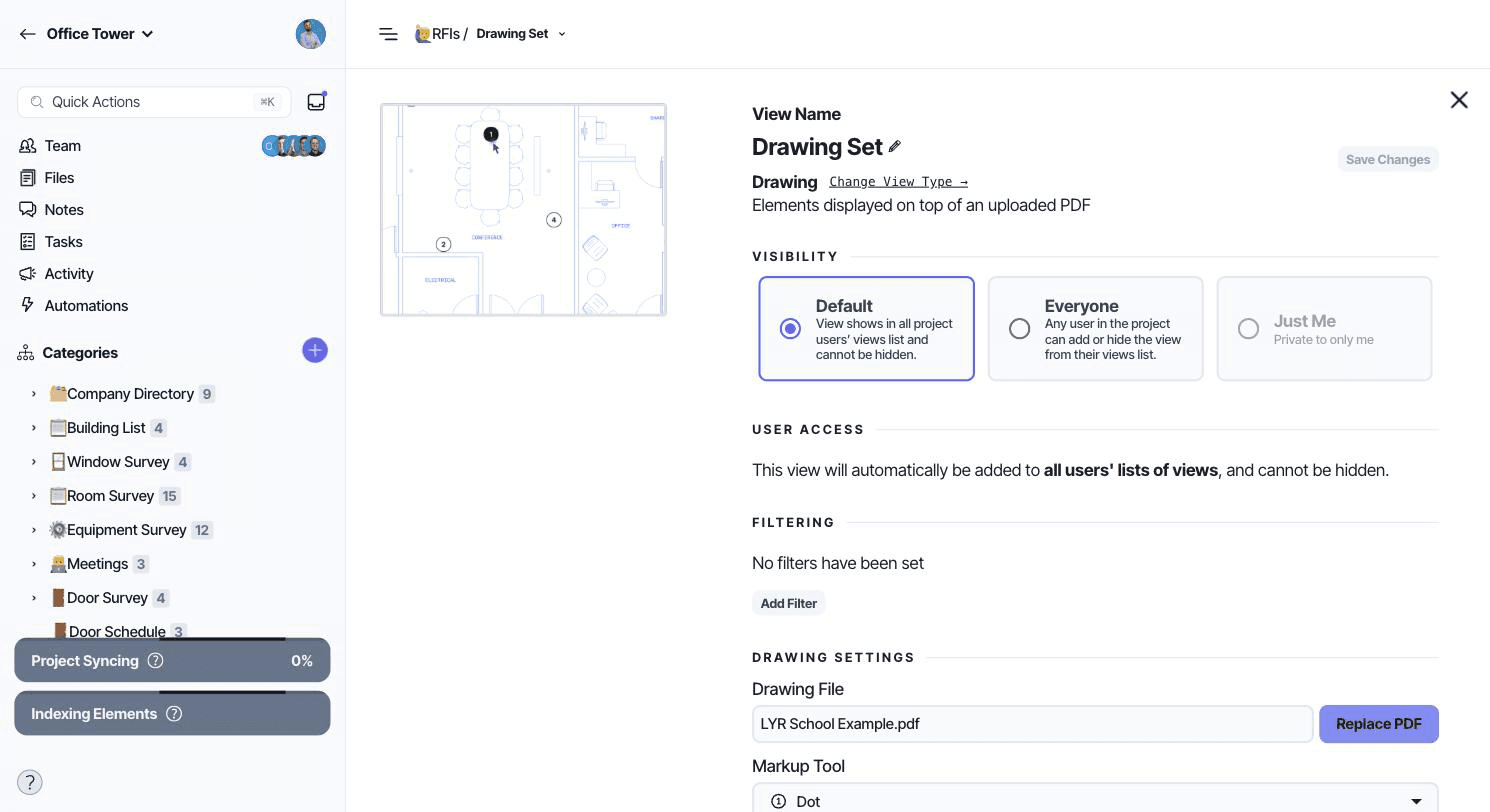Select the Default visibility option
This screenshot has width=1490, height=812.
866,329
